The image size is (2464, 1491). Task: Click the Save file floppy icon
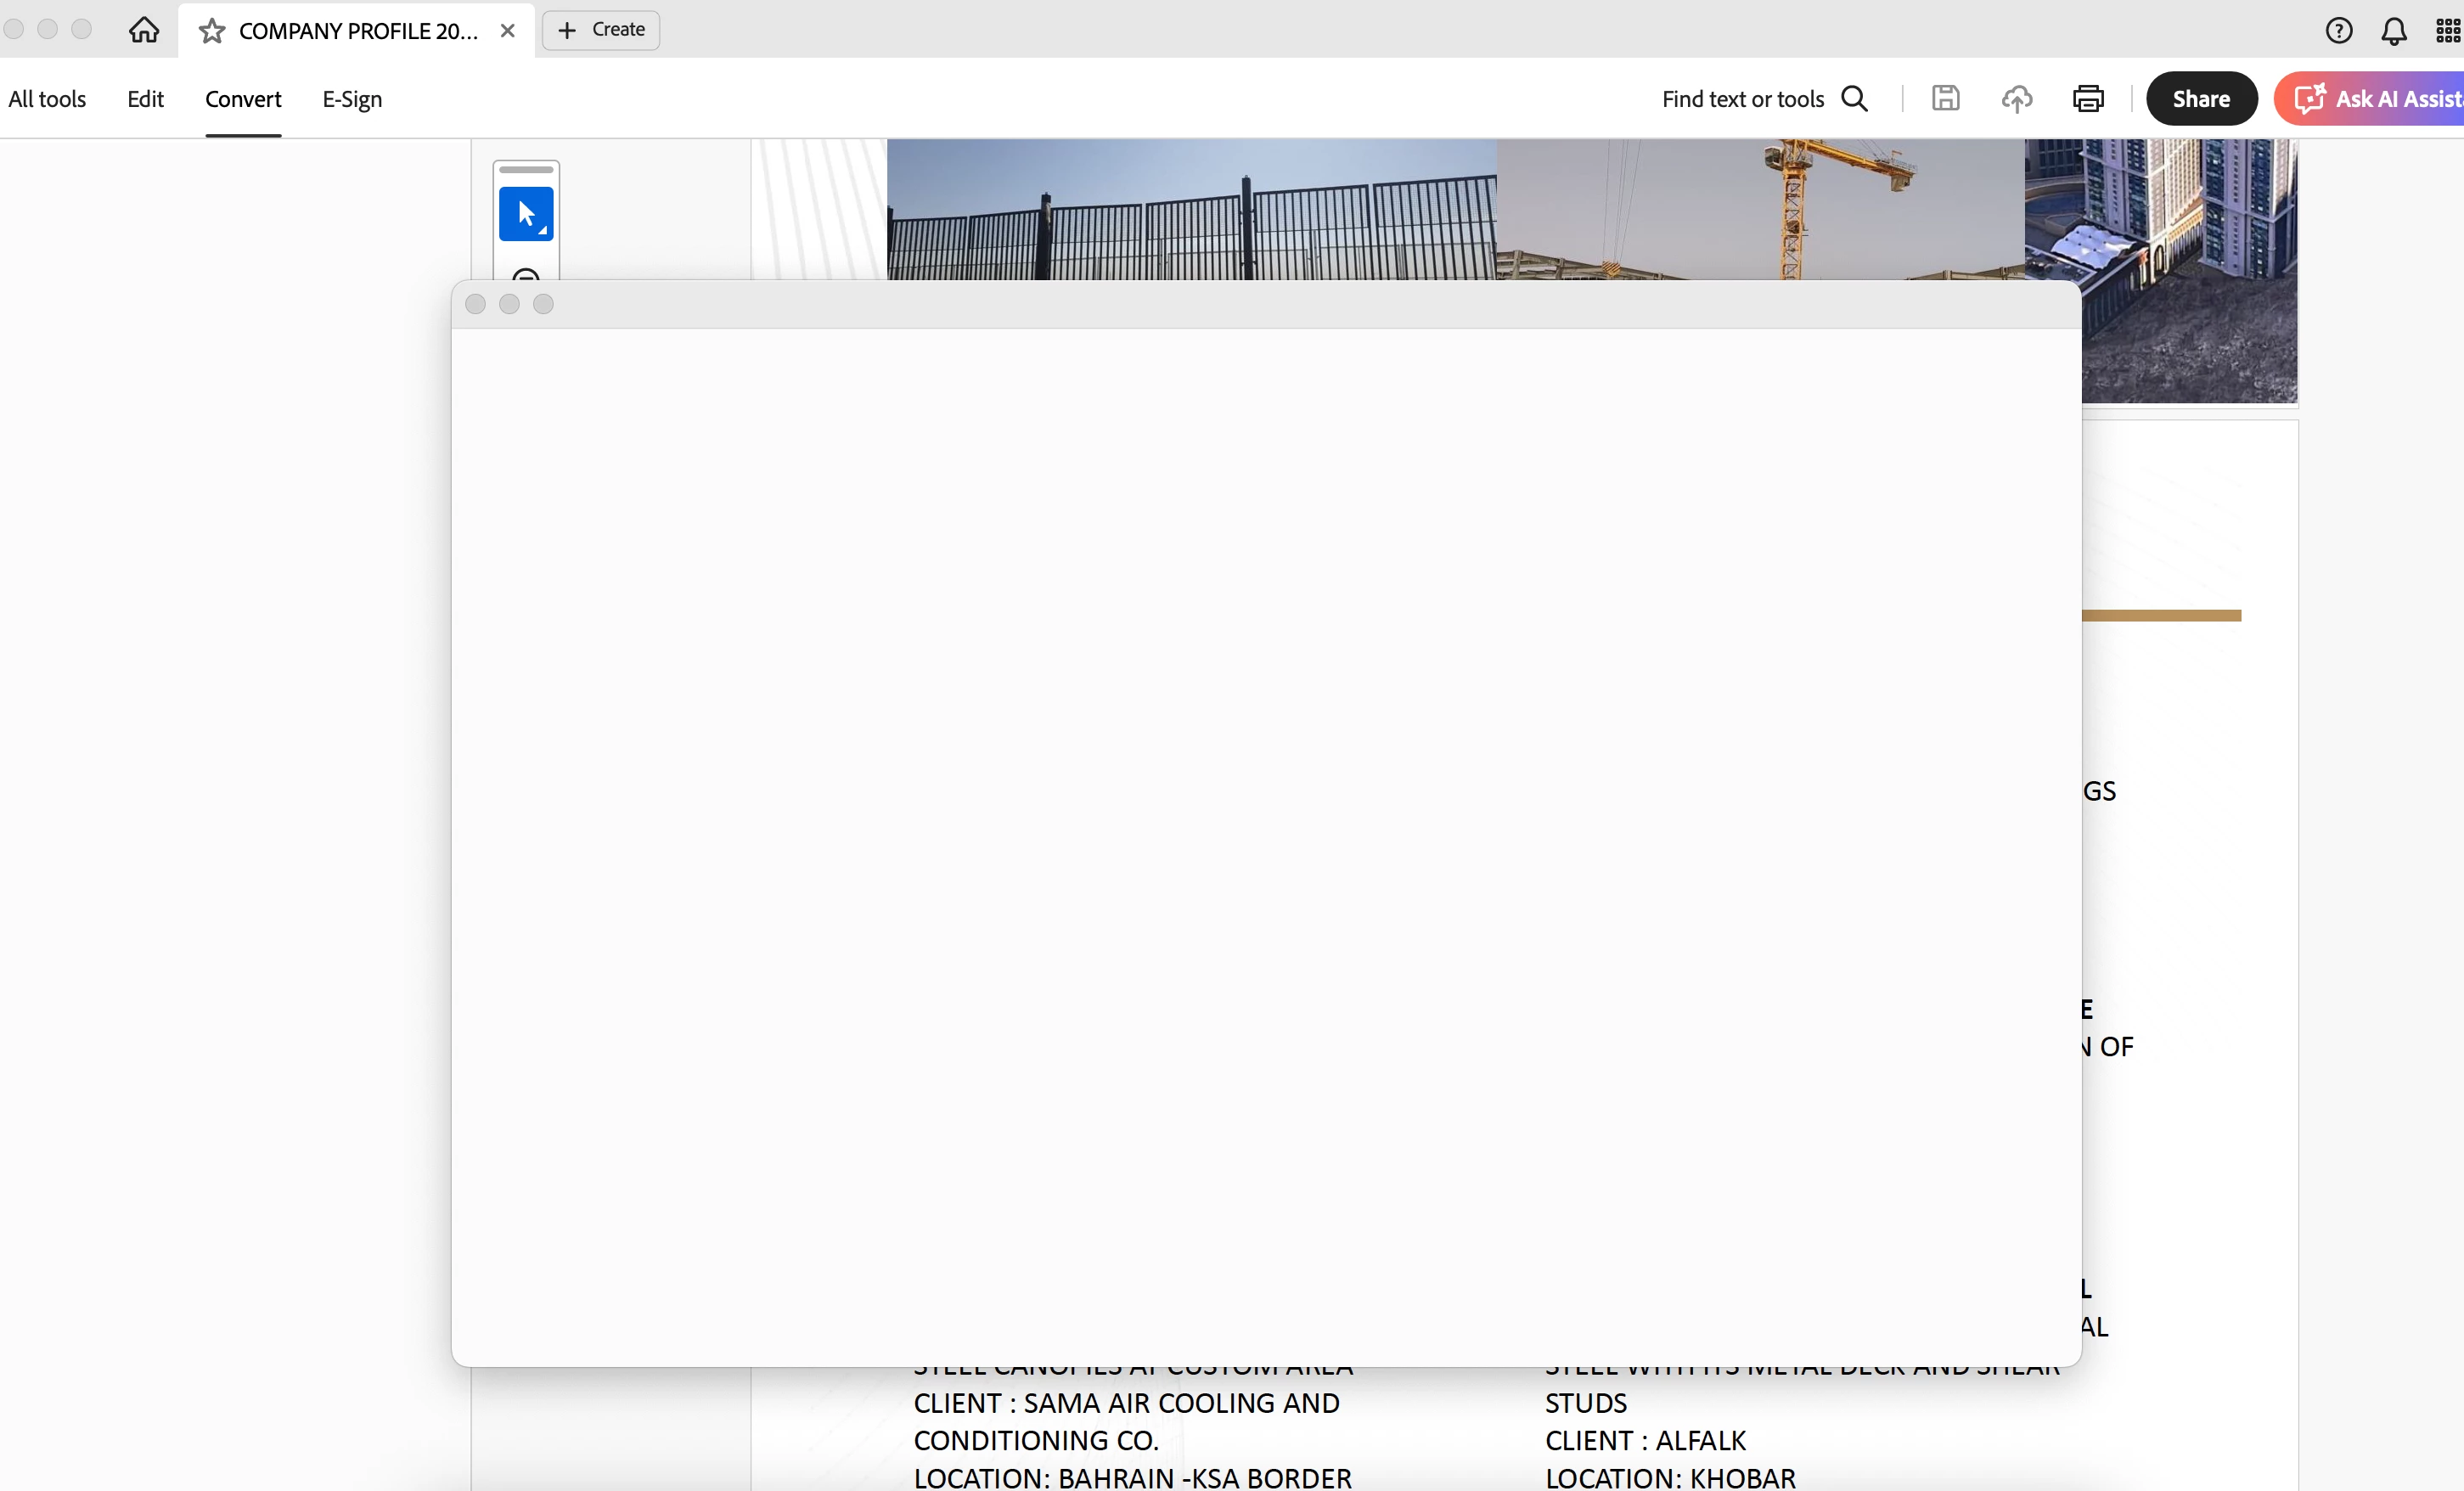pyautogui.click(x=1945, y=98)
